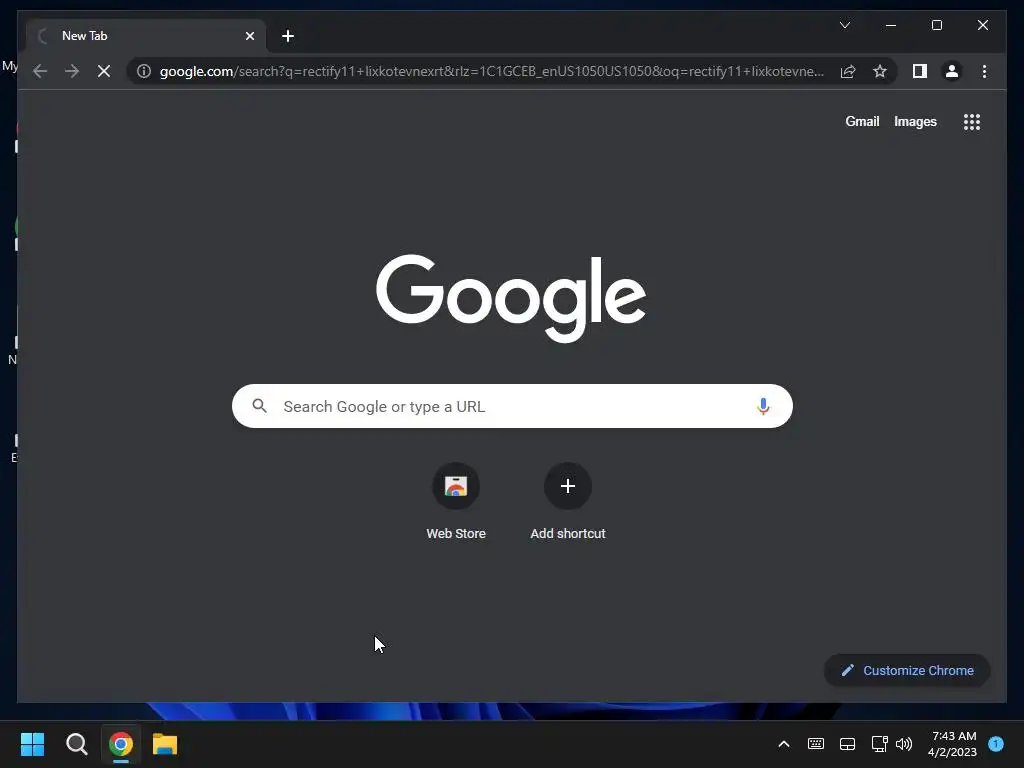Screen dimensions: 1024x768
Task: Close the New Tab tab
Action: (249, 36)
